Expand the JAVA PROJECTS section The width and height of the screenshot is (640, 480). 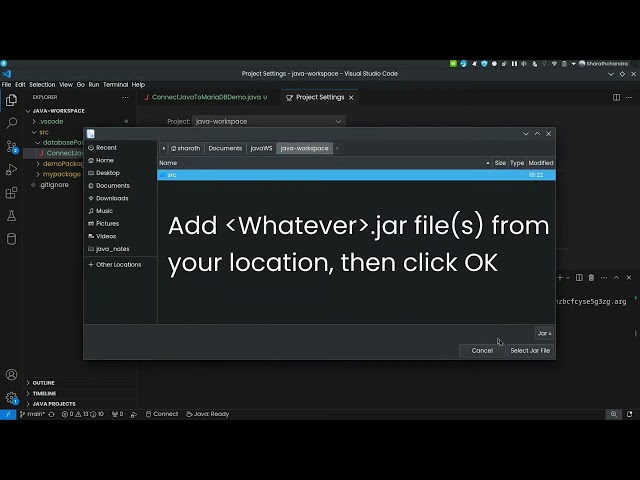coord(54,404)
